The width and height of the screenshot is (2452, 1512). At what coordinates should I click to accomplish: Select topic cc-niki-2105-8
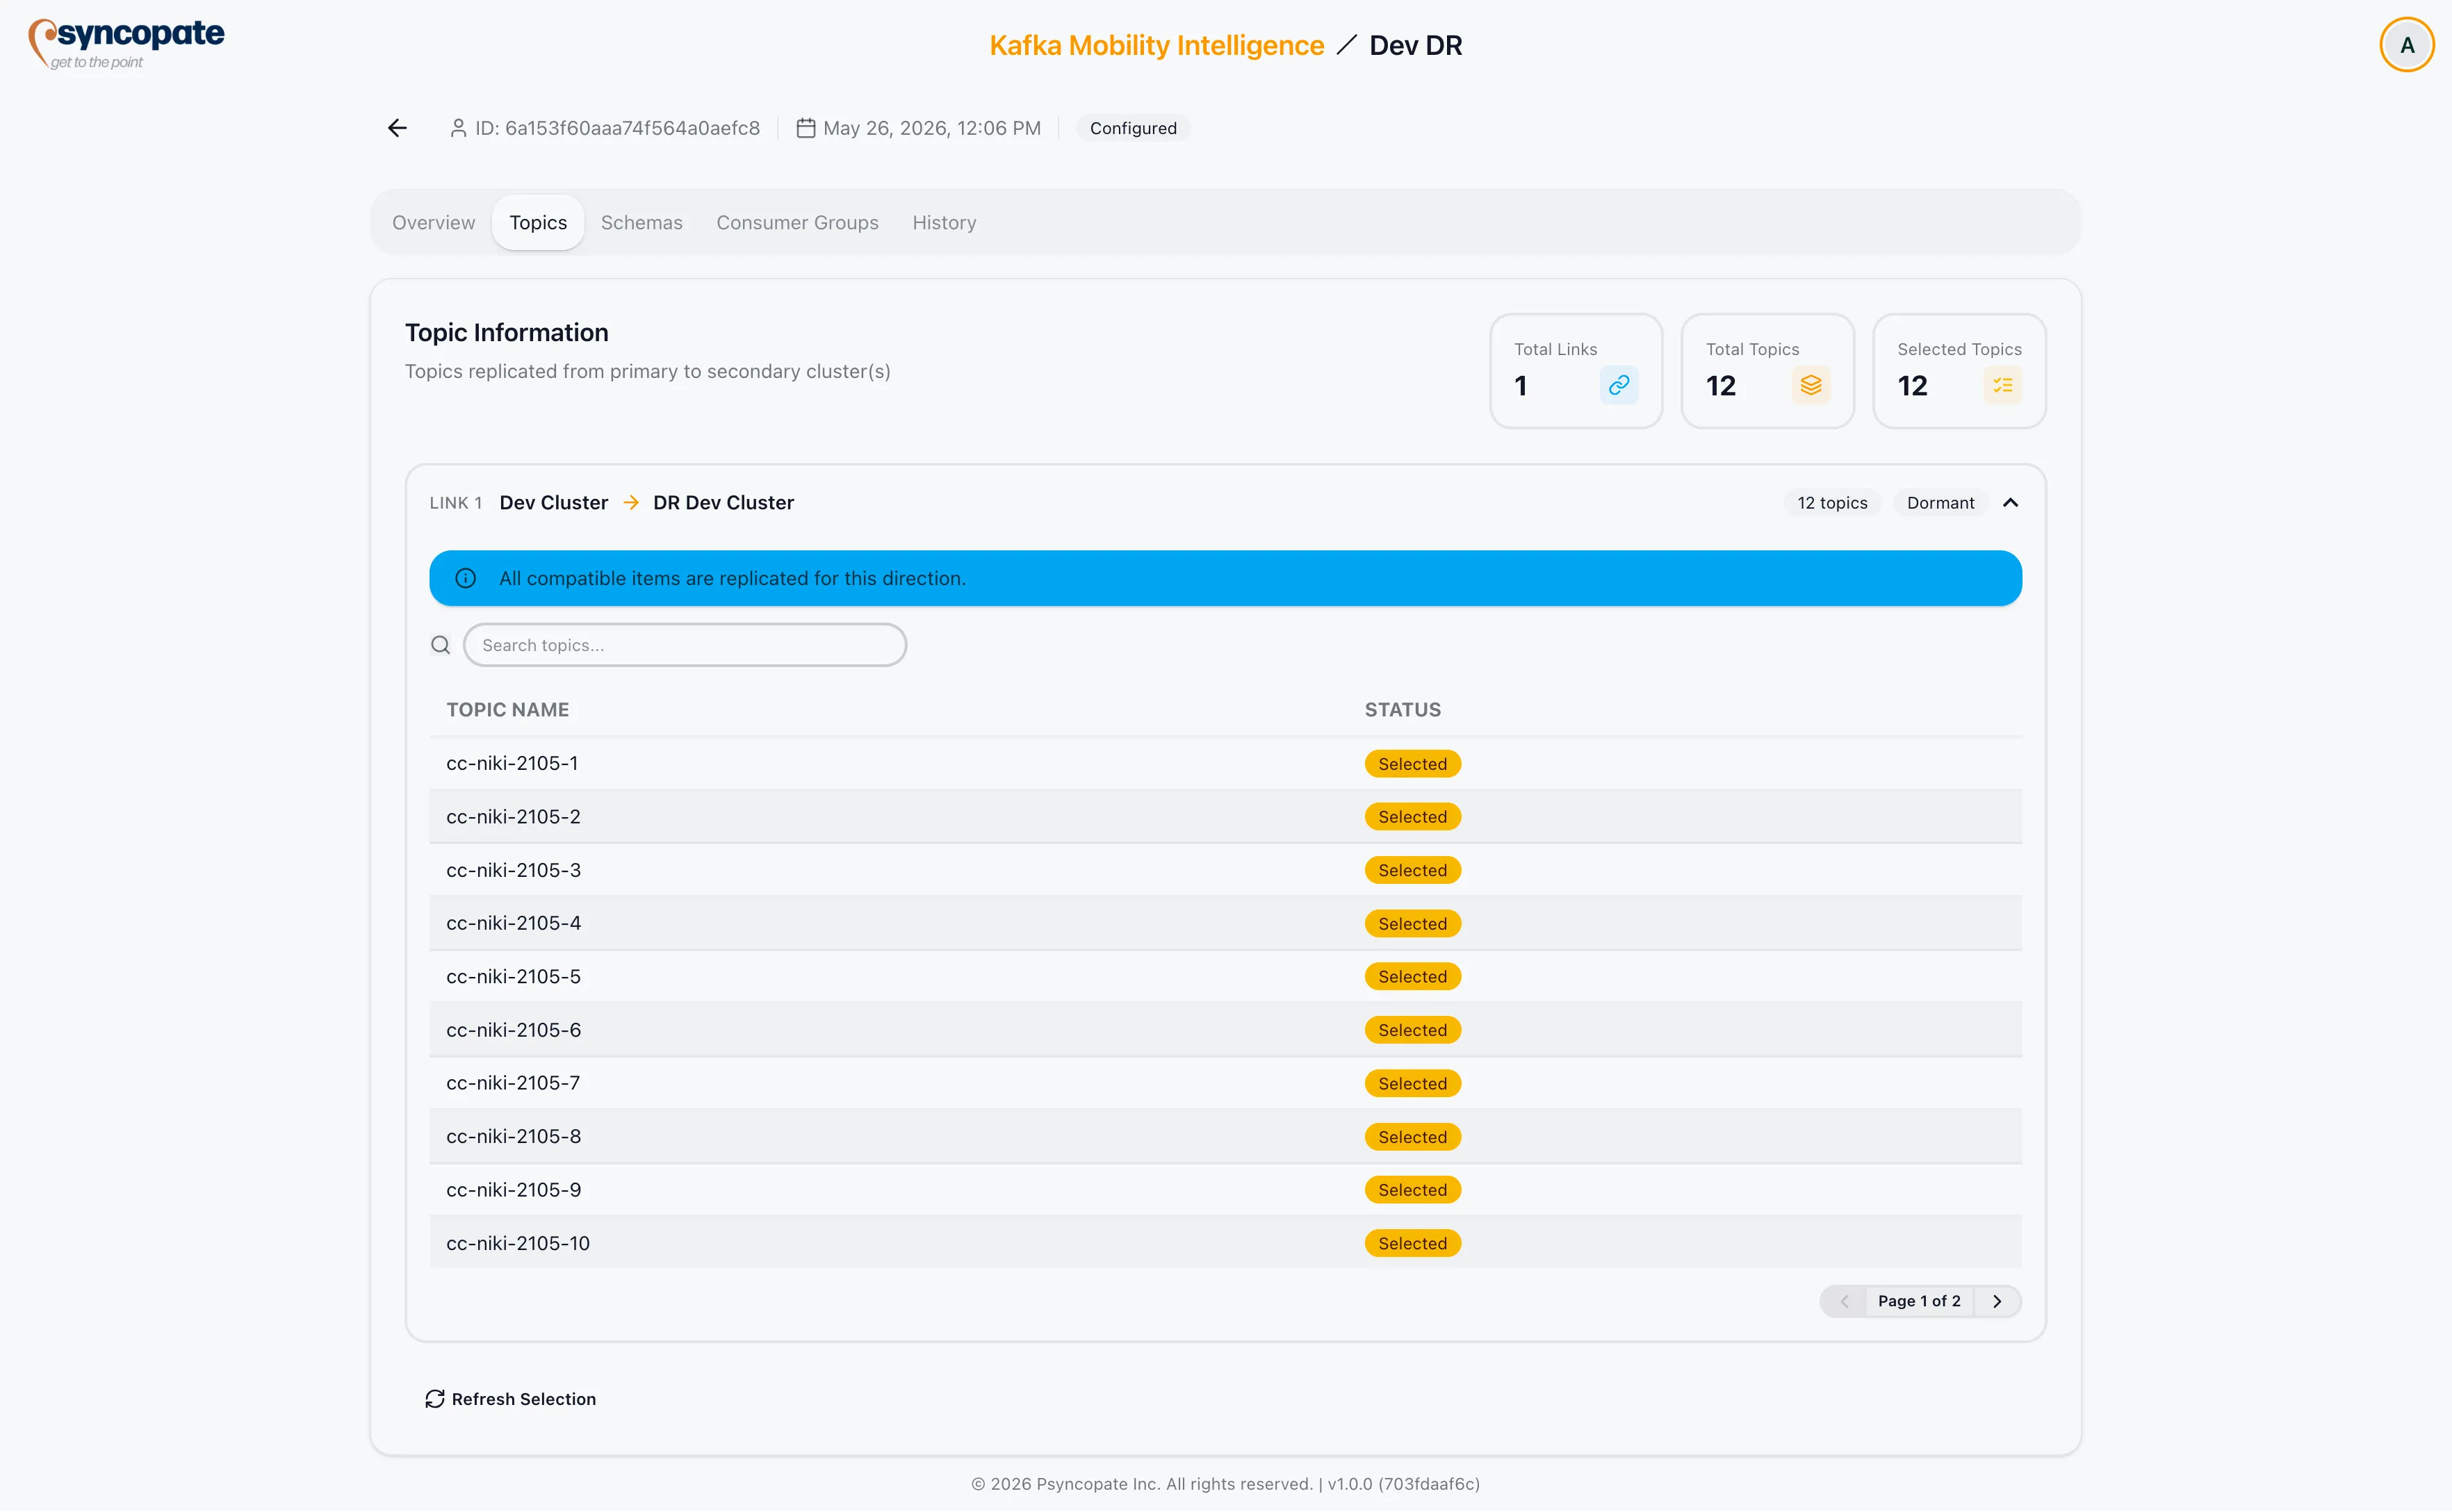click(1225, 1137)
